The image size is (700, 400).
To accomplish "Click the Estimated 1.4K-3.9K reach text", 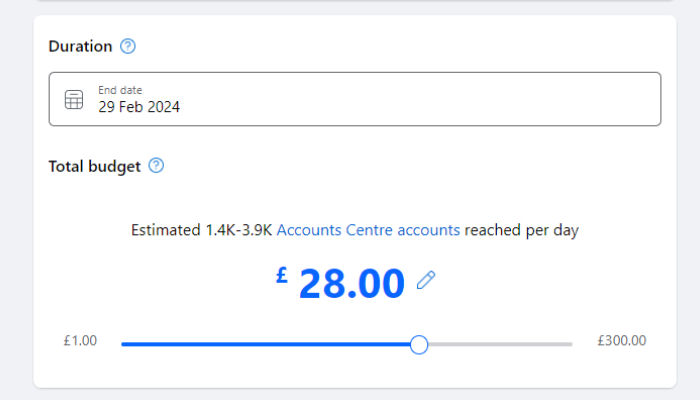I will [202, 230].
